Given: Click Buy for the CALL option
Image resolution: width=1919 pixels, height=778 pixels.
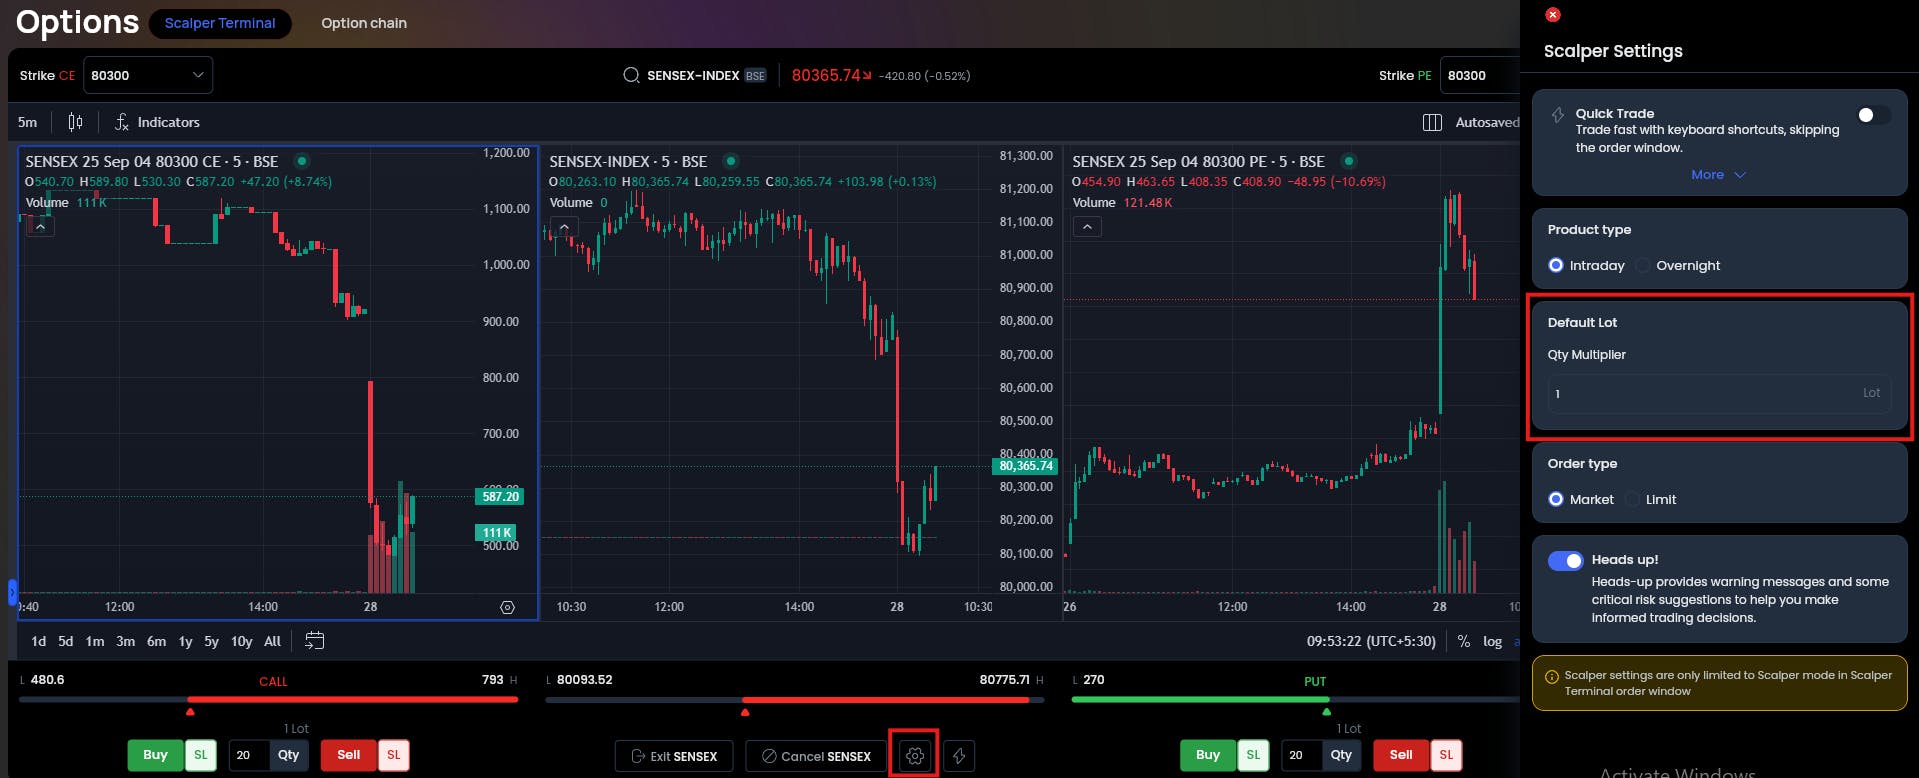Looking at the screenshot, I should coord(155,755).
